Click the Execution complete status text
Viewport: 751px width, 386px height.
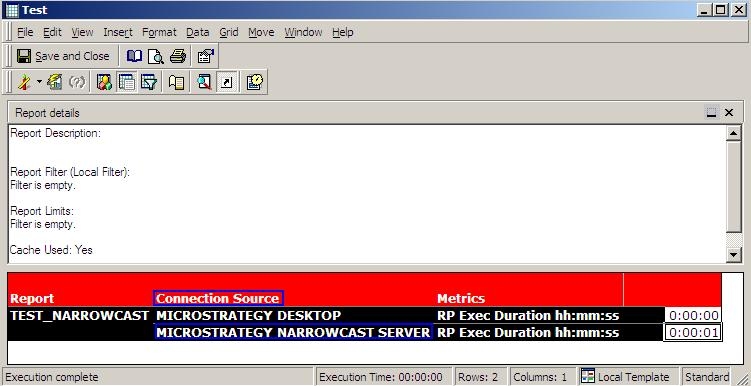pos(52,377)
